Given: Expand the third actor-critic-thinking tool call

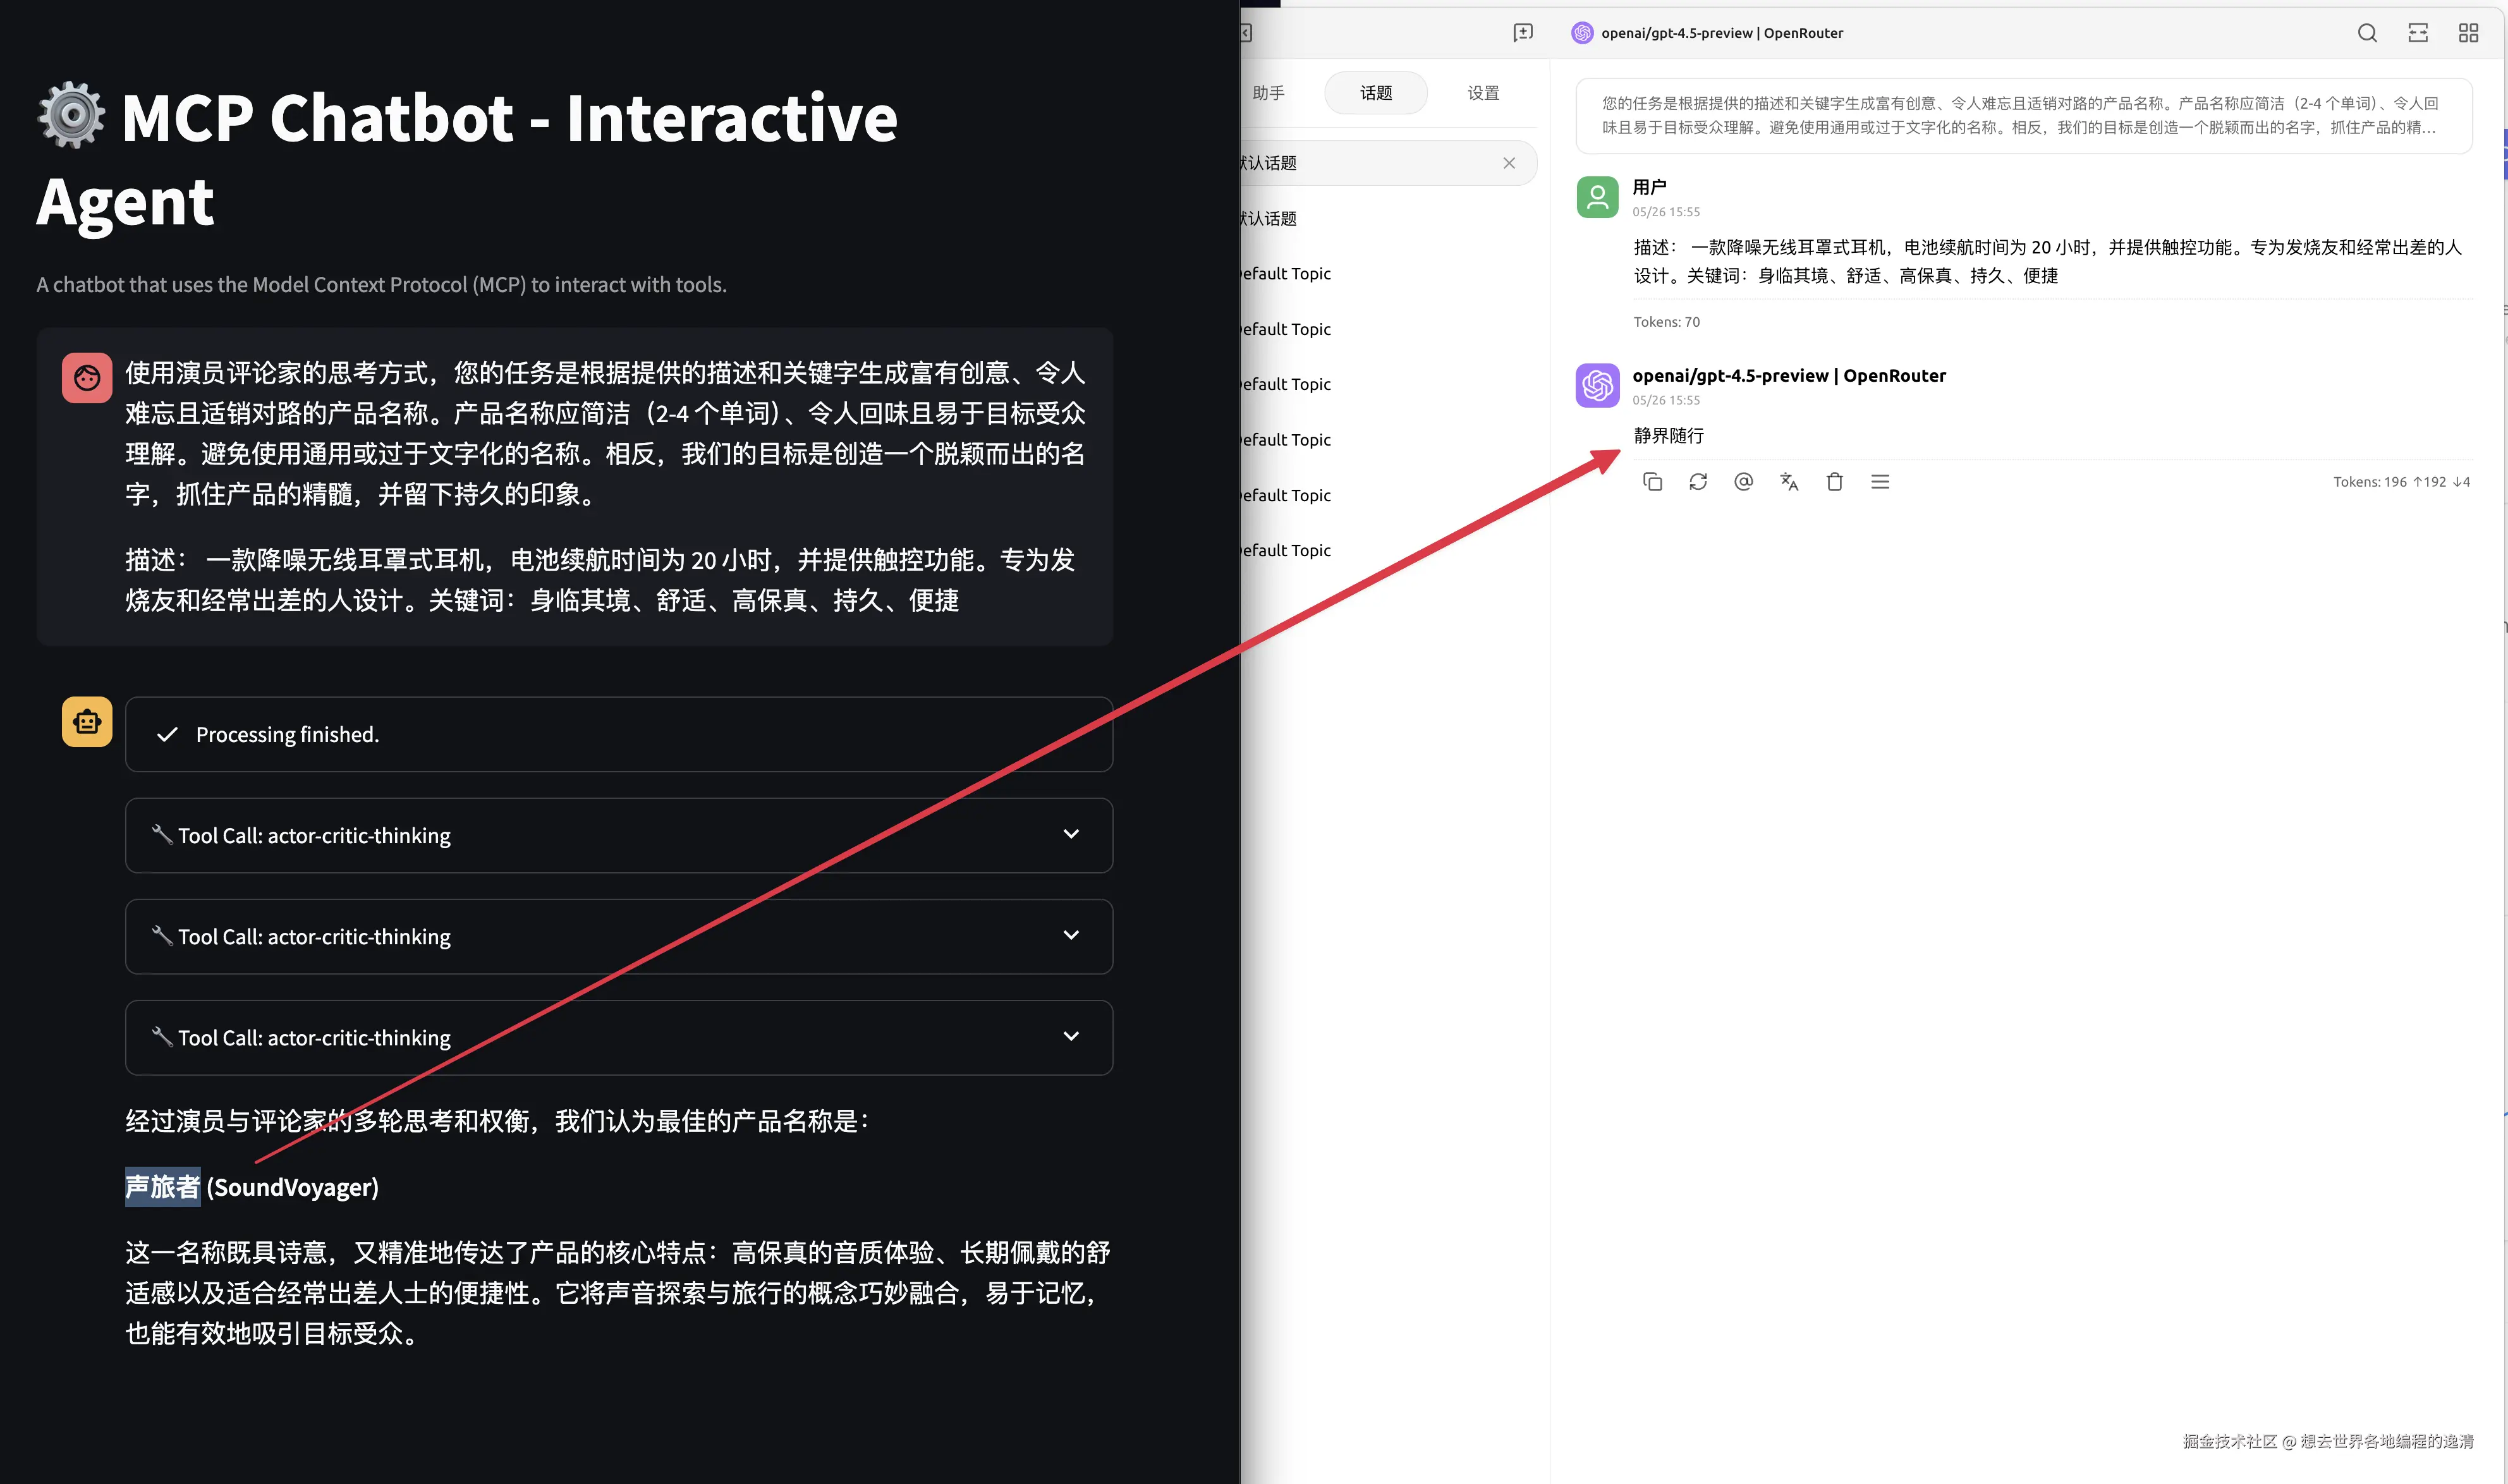Looking at the screenshot, I should tap(1070, 1037).
